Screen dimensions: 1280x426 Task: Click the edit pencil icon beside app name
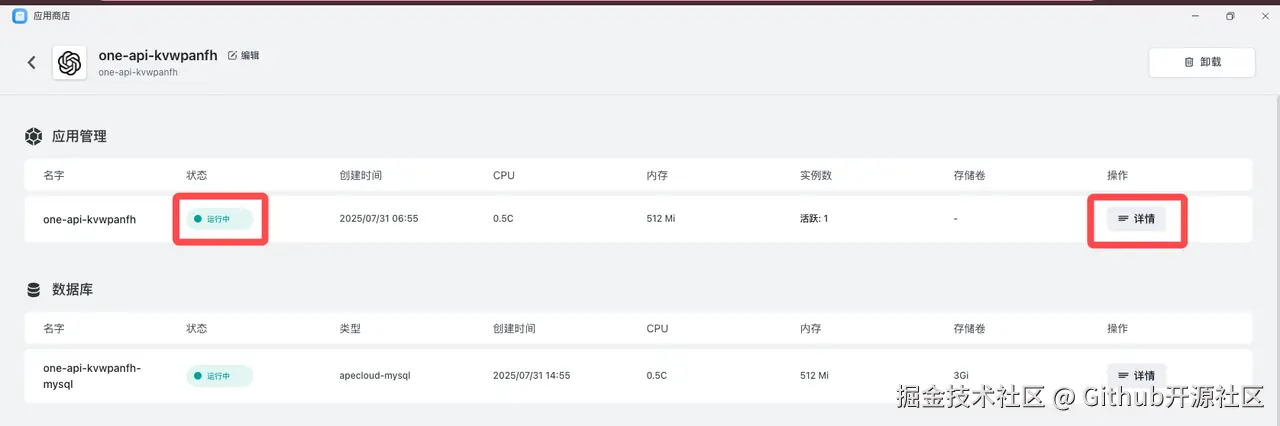[x=233, y=56]
